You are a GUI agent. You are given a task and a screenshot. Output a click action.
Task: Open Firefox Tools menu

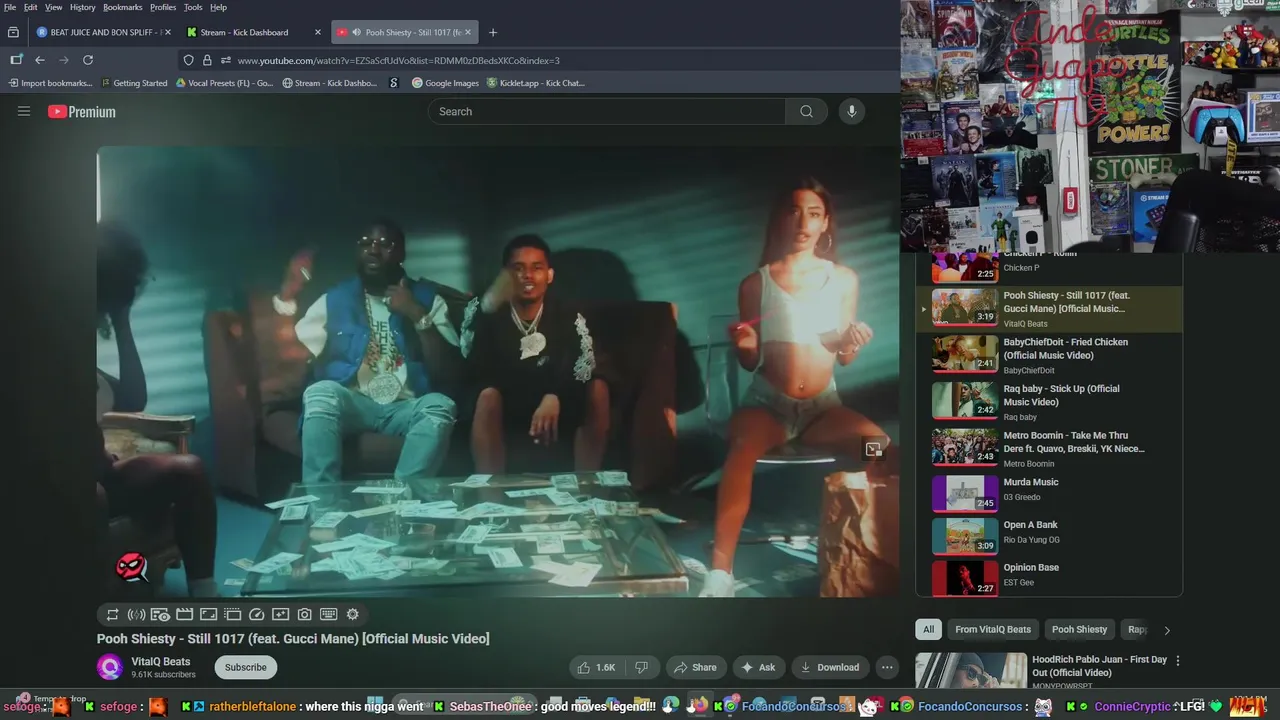(193, 7)
